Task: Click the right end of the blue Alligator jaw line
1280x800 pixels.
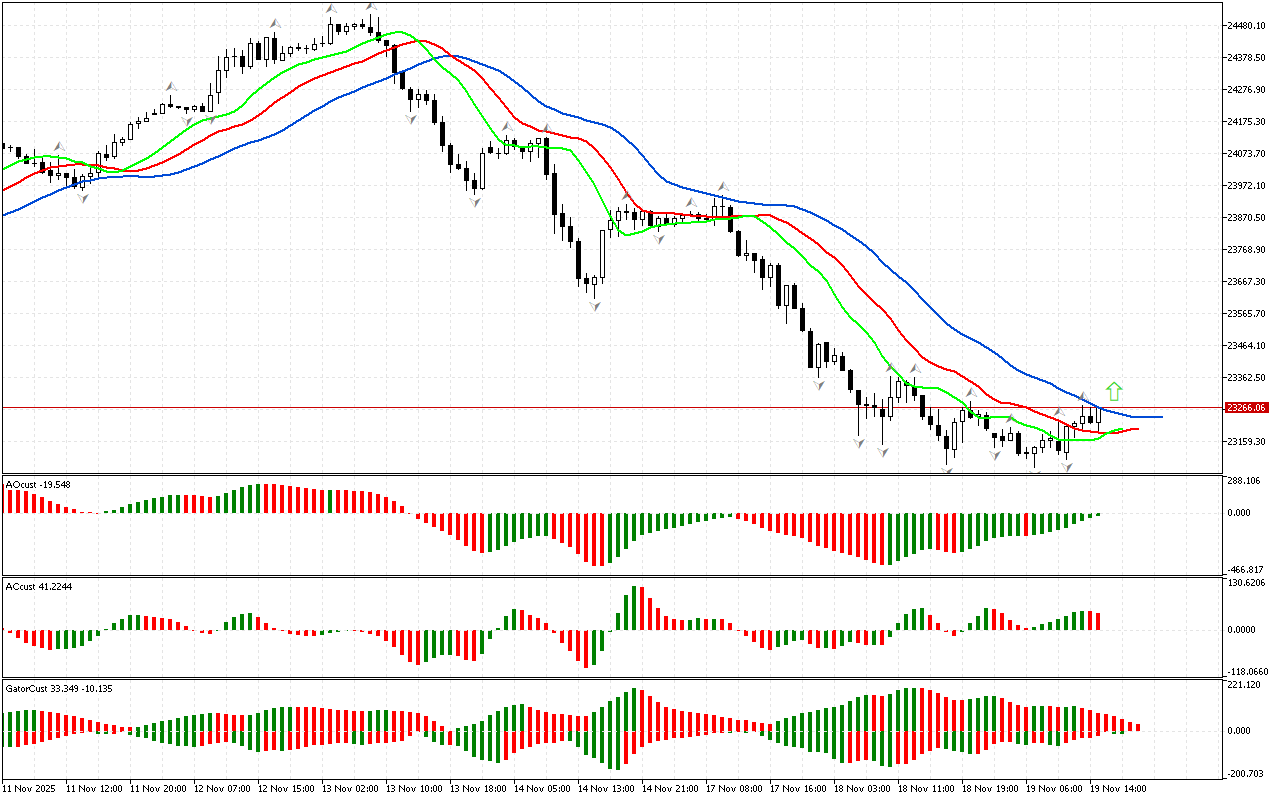Action: (x=1160, y=416)
